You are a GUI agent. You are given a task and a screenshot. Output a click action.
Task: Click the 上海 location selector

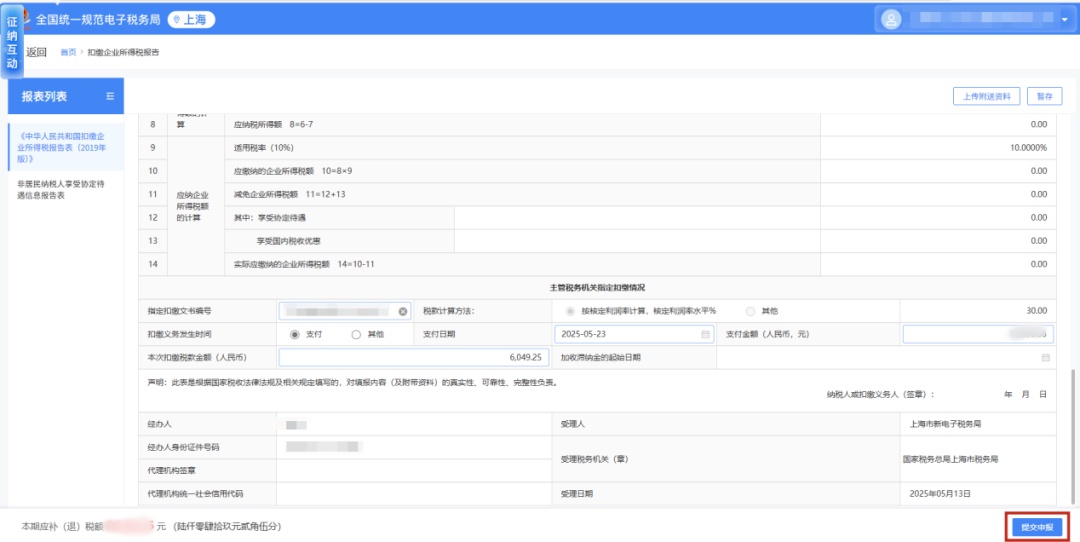191,20
